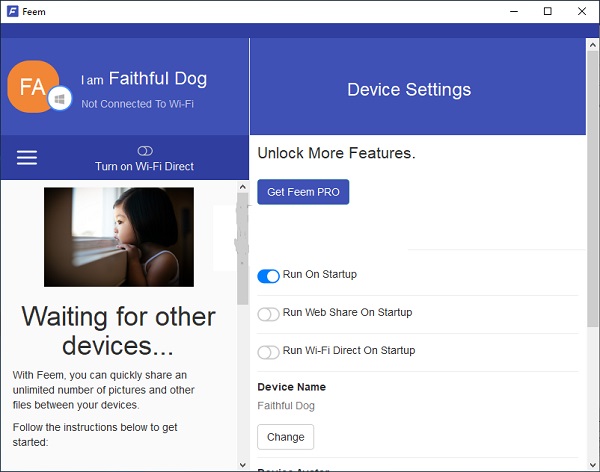
Task: Click the Wi-Fi Direct link icon
Action: coord(144,151)
